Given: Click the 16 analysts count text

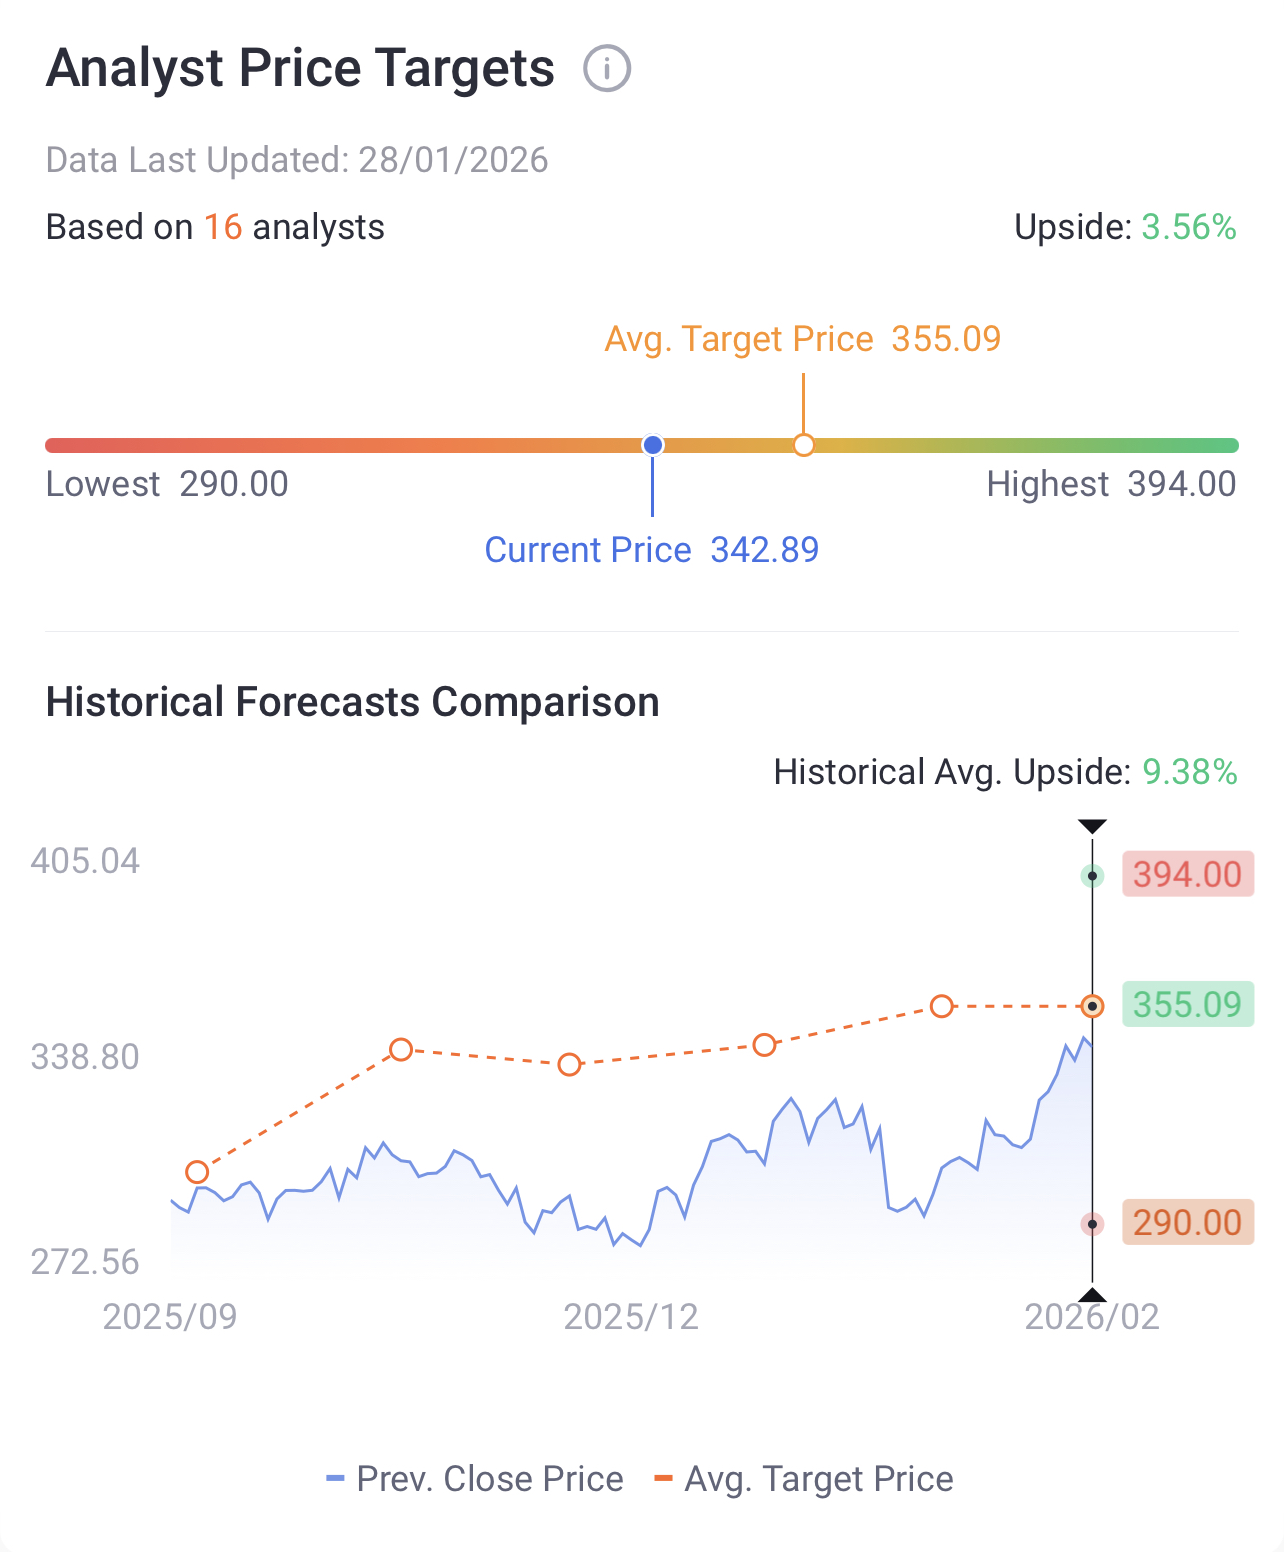Looking at the screenshot, I should (x=223, y=227).
